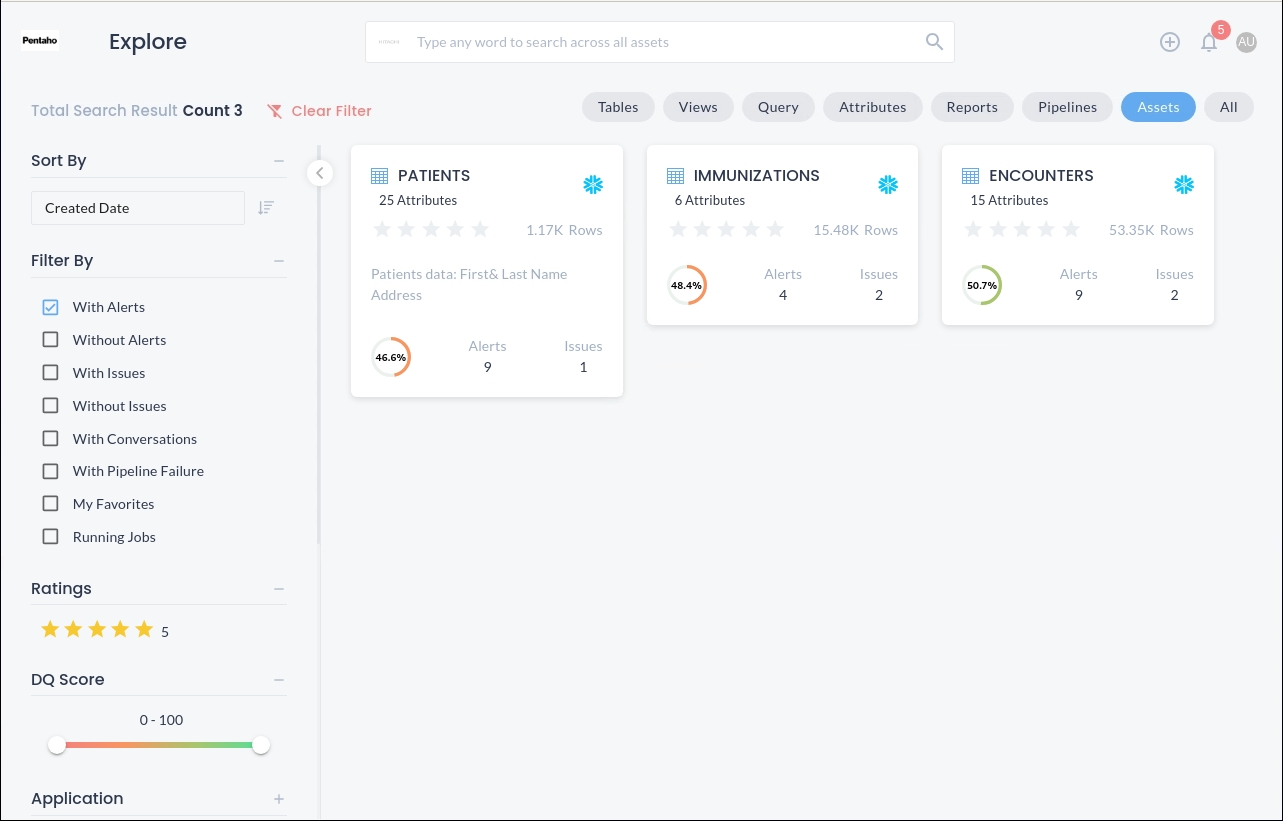
Task: Uncheck the With Alerts filter
Action: click(x=50, y=307)
